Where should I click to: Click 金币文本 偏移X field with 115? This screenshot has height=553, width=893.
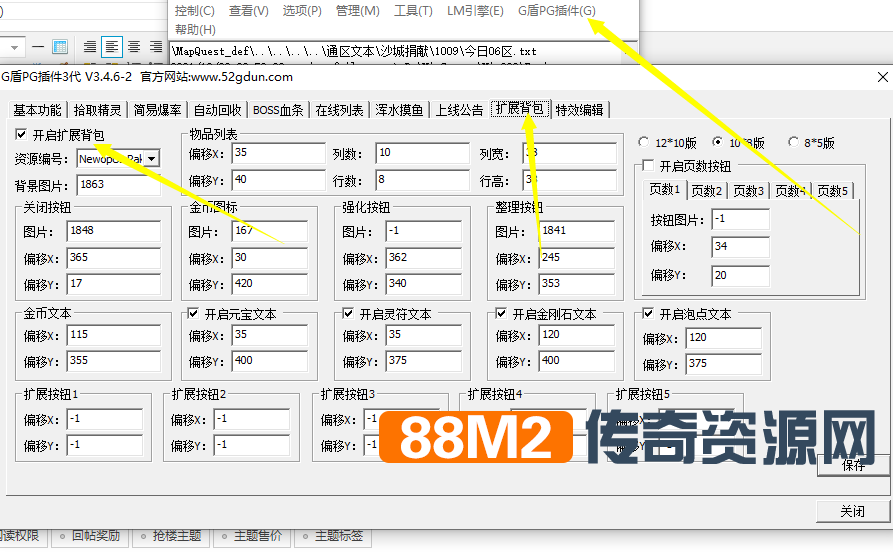(114, 335)
